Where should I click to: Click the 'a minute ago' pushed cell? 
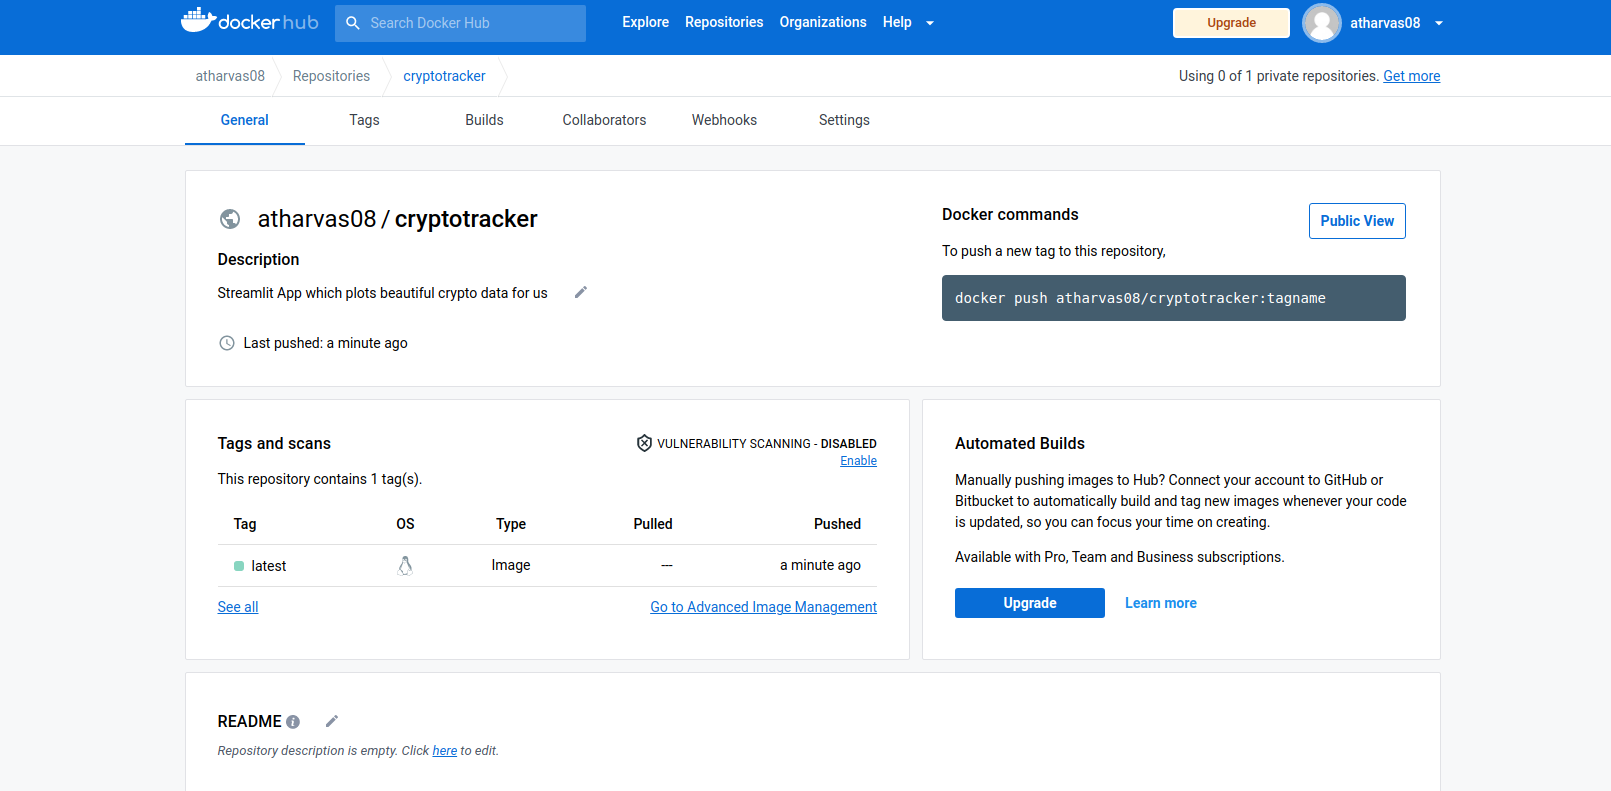pyautogui.click(x=820, y=565)
